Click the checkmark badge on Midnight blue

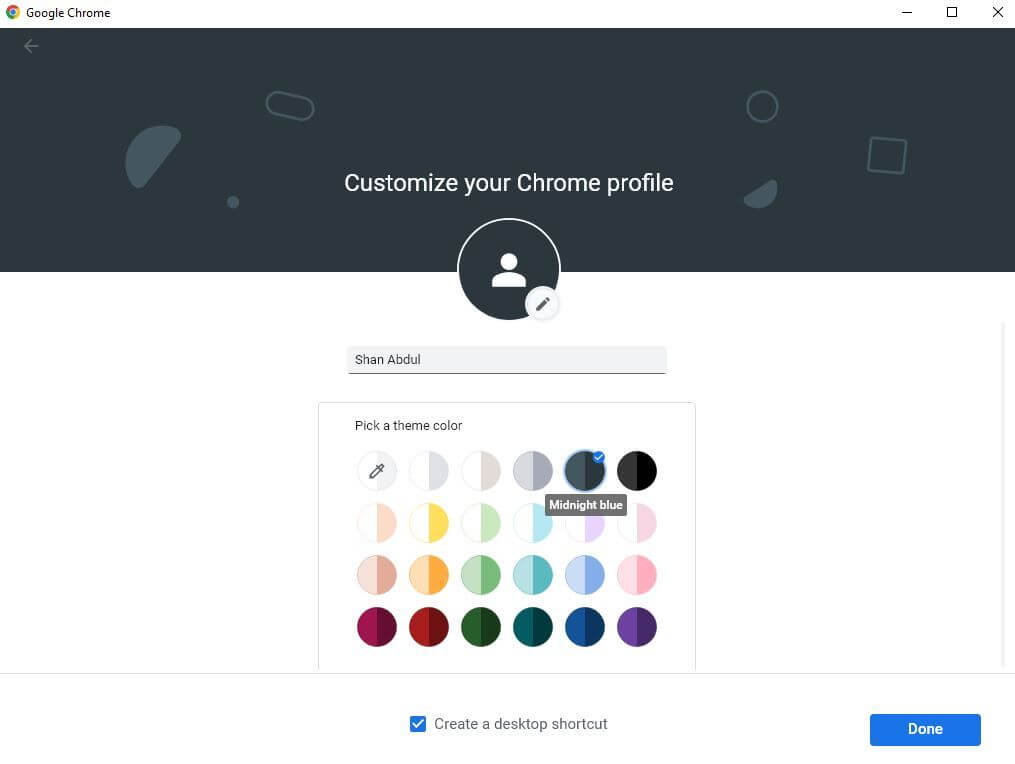[598, 457]
